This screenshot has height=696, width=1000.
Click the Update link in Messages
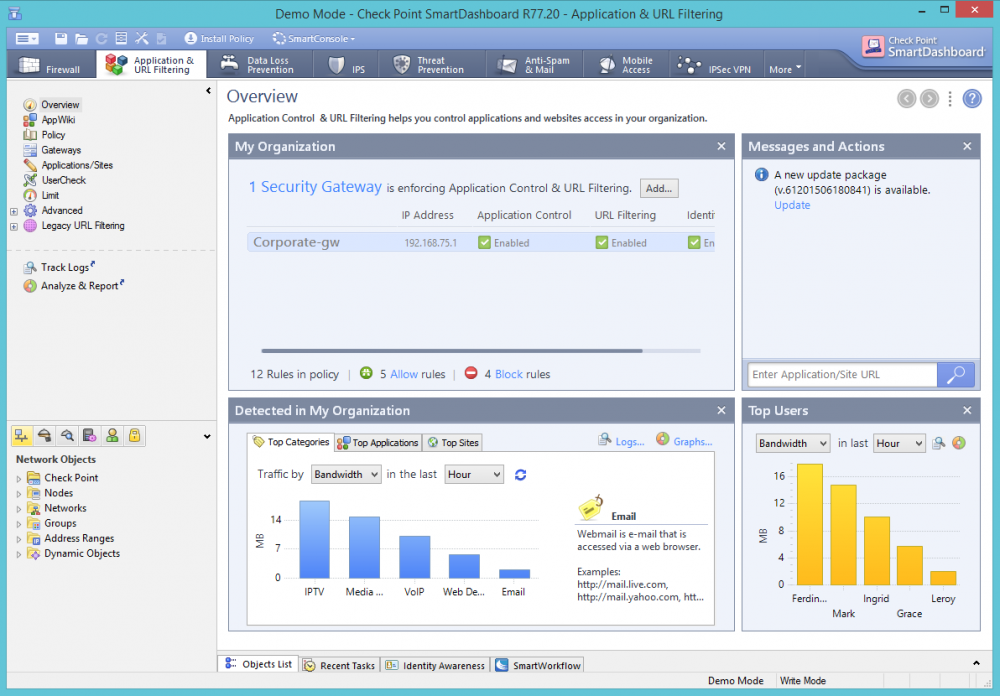[x=792, y=205]
